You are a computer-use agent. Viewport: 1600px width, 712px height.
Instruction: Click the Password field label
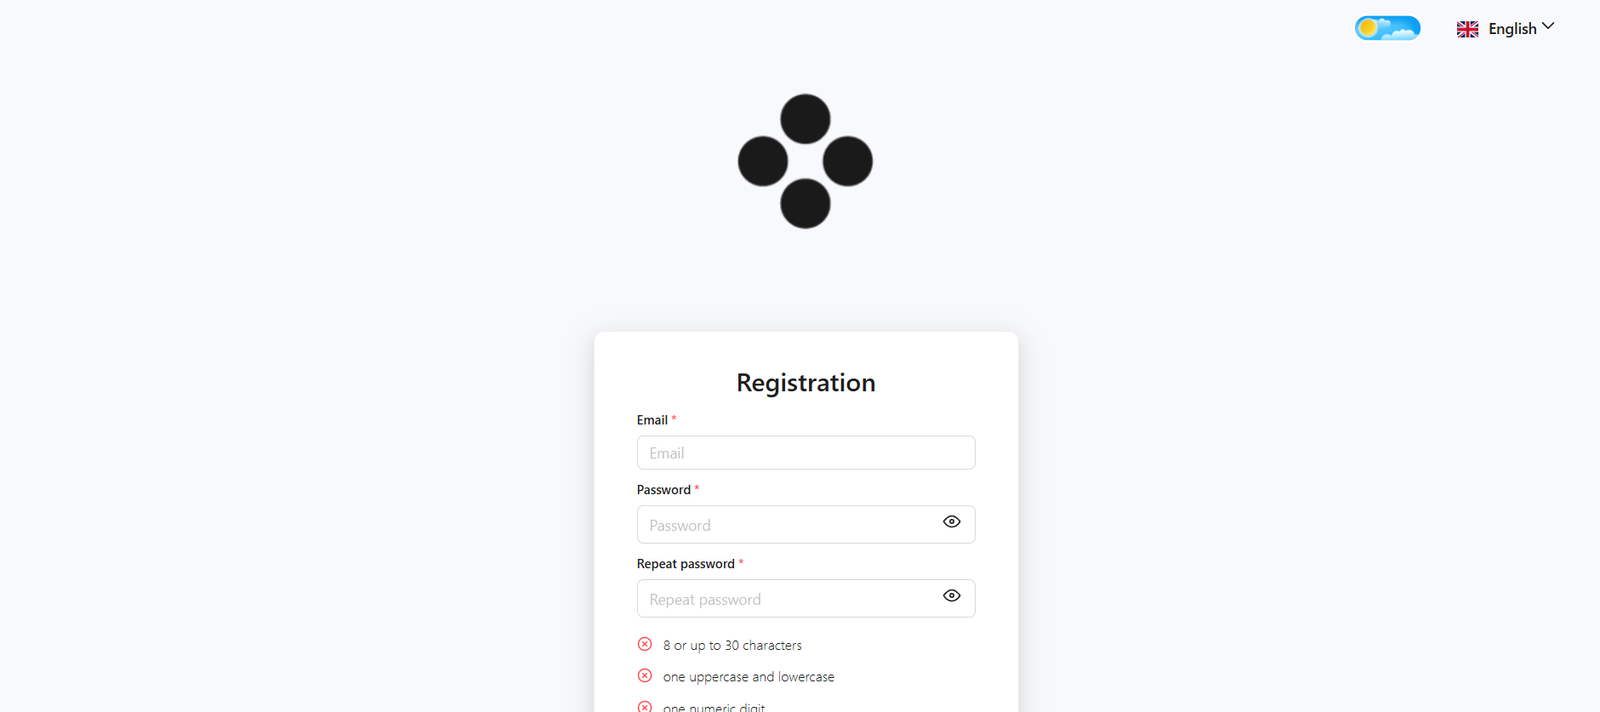click(663, 490)
